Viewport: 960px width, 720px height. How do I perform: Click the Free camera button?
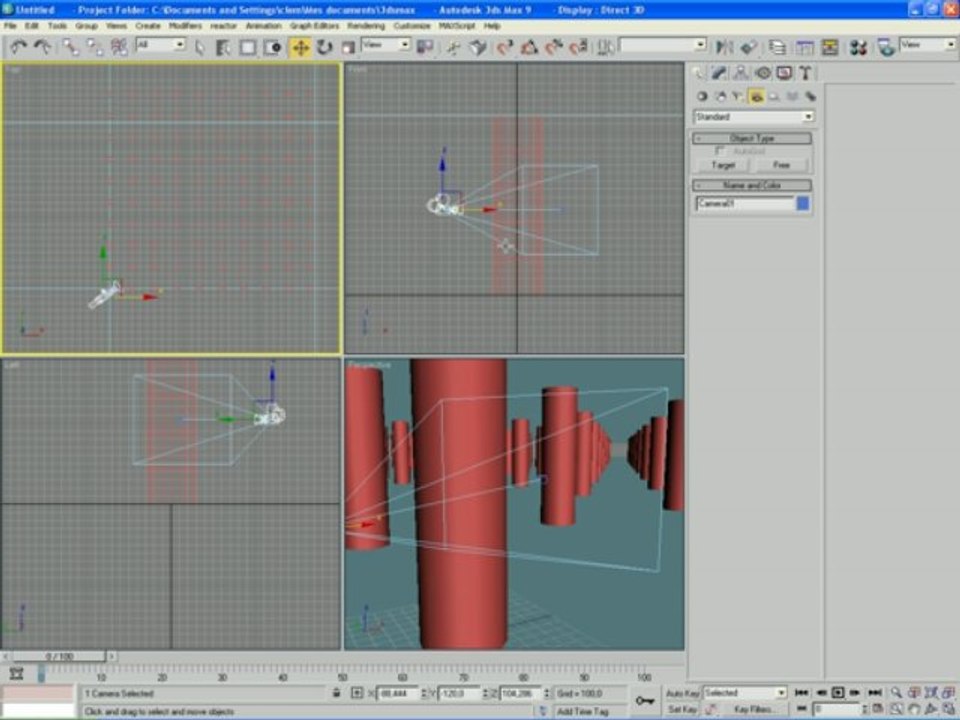[781, 165]
